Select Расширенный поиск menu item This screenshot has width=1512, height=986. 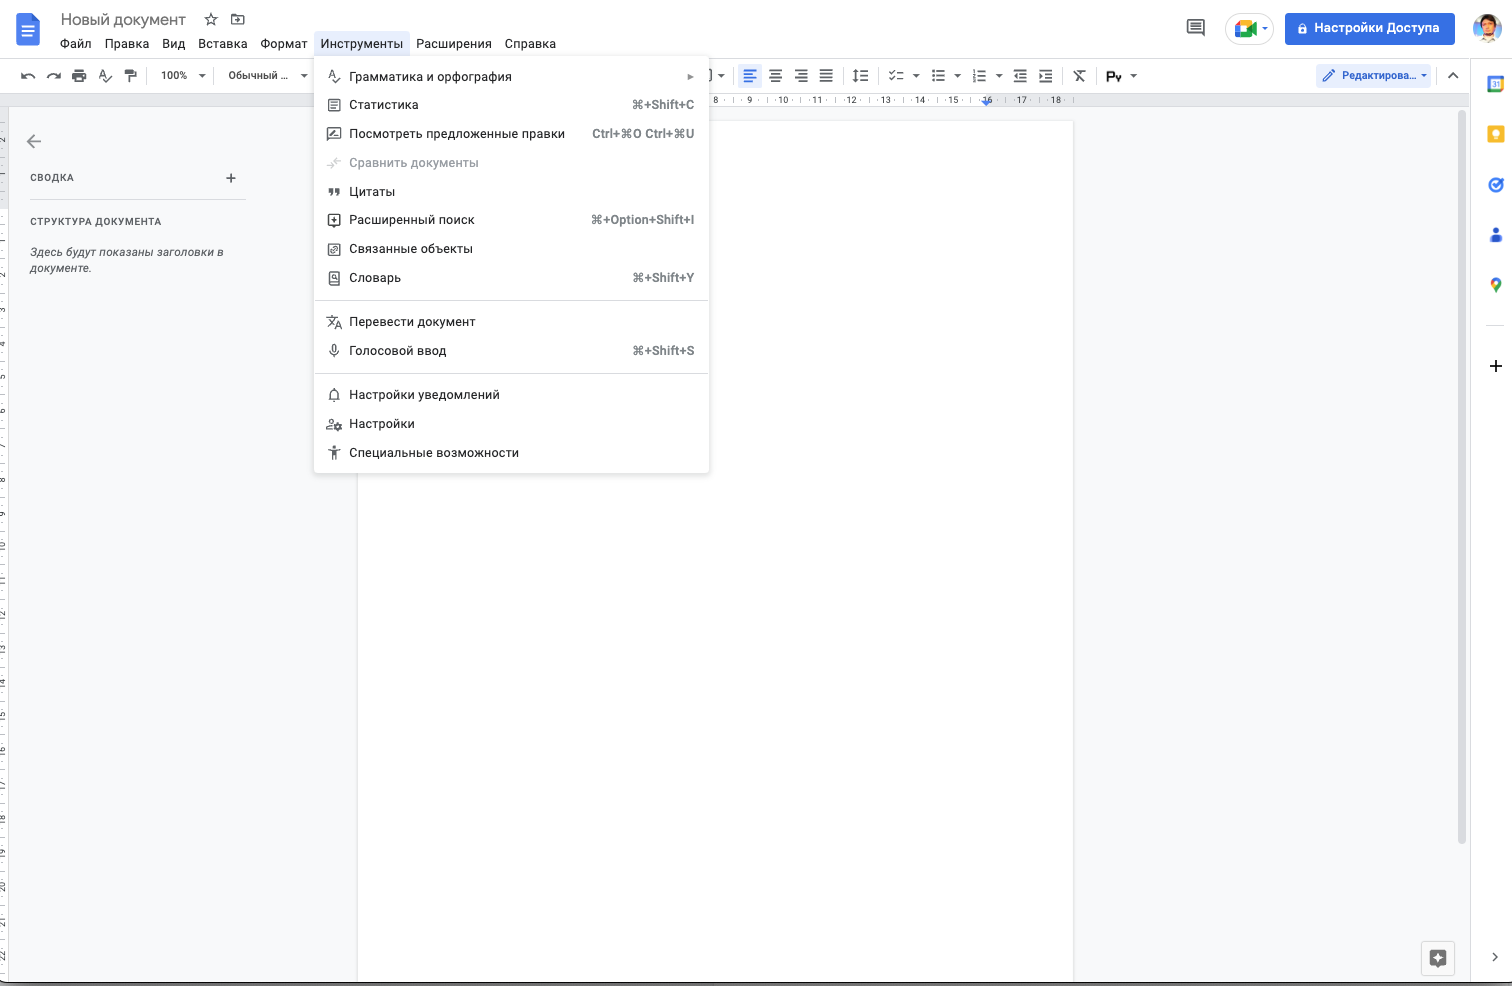(511, 220)
